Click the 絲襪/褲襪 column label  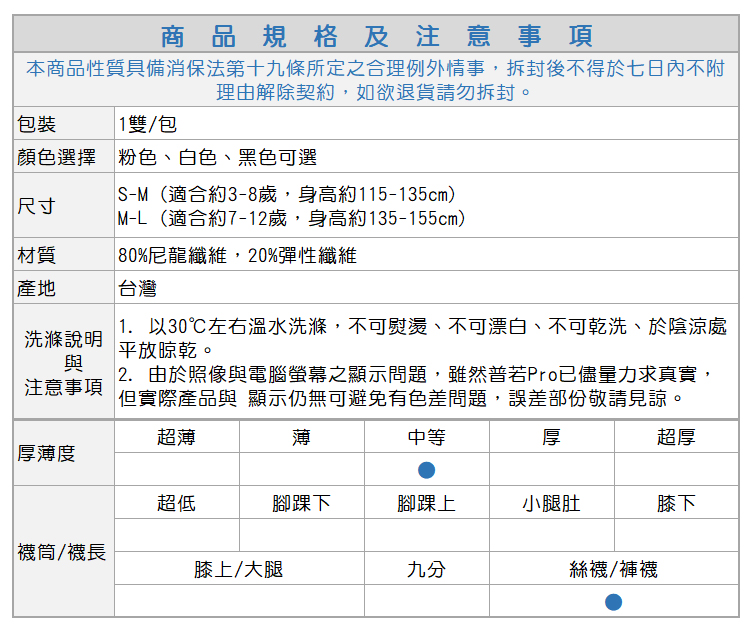coord(614,569)
